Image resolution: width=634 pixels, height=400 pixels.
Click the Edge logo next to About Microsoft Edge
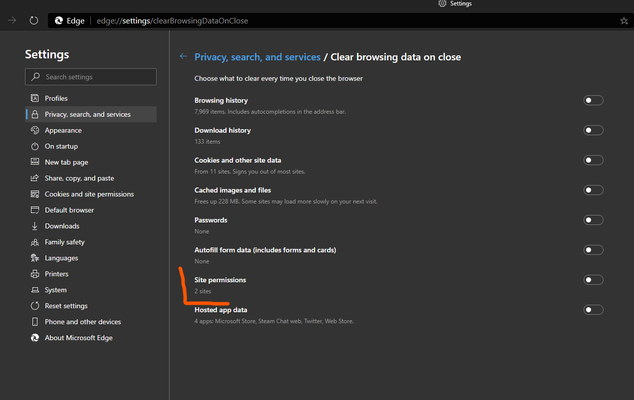click(35, 338)
